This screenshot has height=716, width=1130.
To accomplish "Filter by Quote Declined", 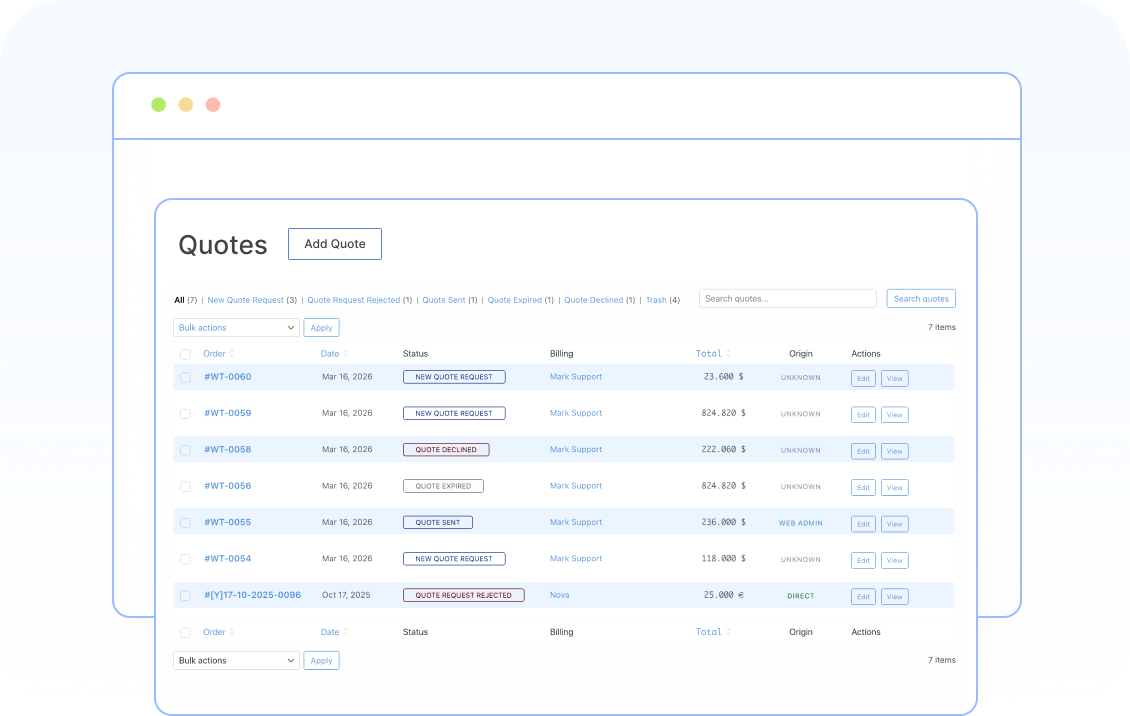I will [x=594, y=300].
